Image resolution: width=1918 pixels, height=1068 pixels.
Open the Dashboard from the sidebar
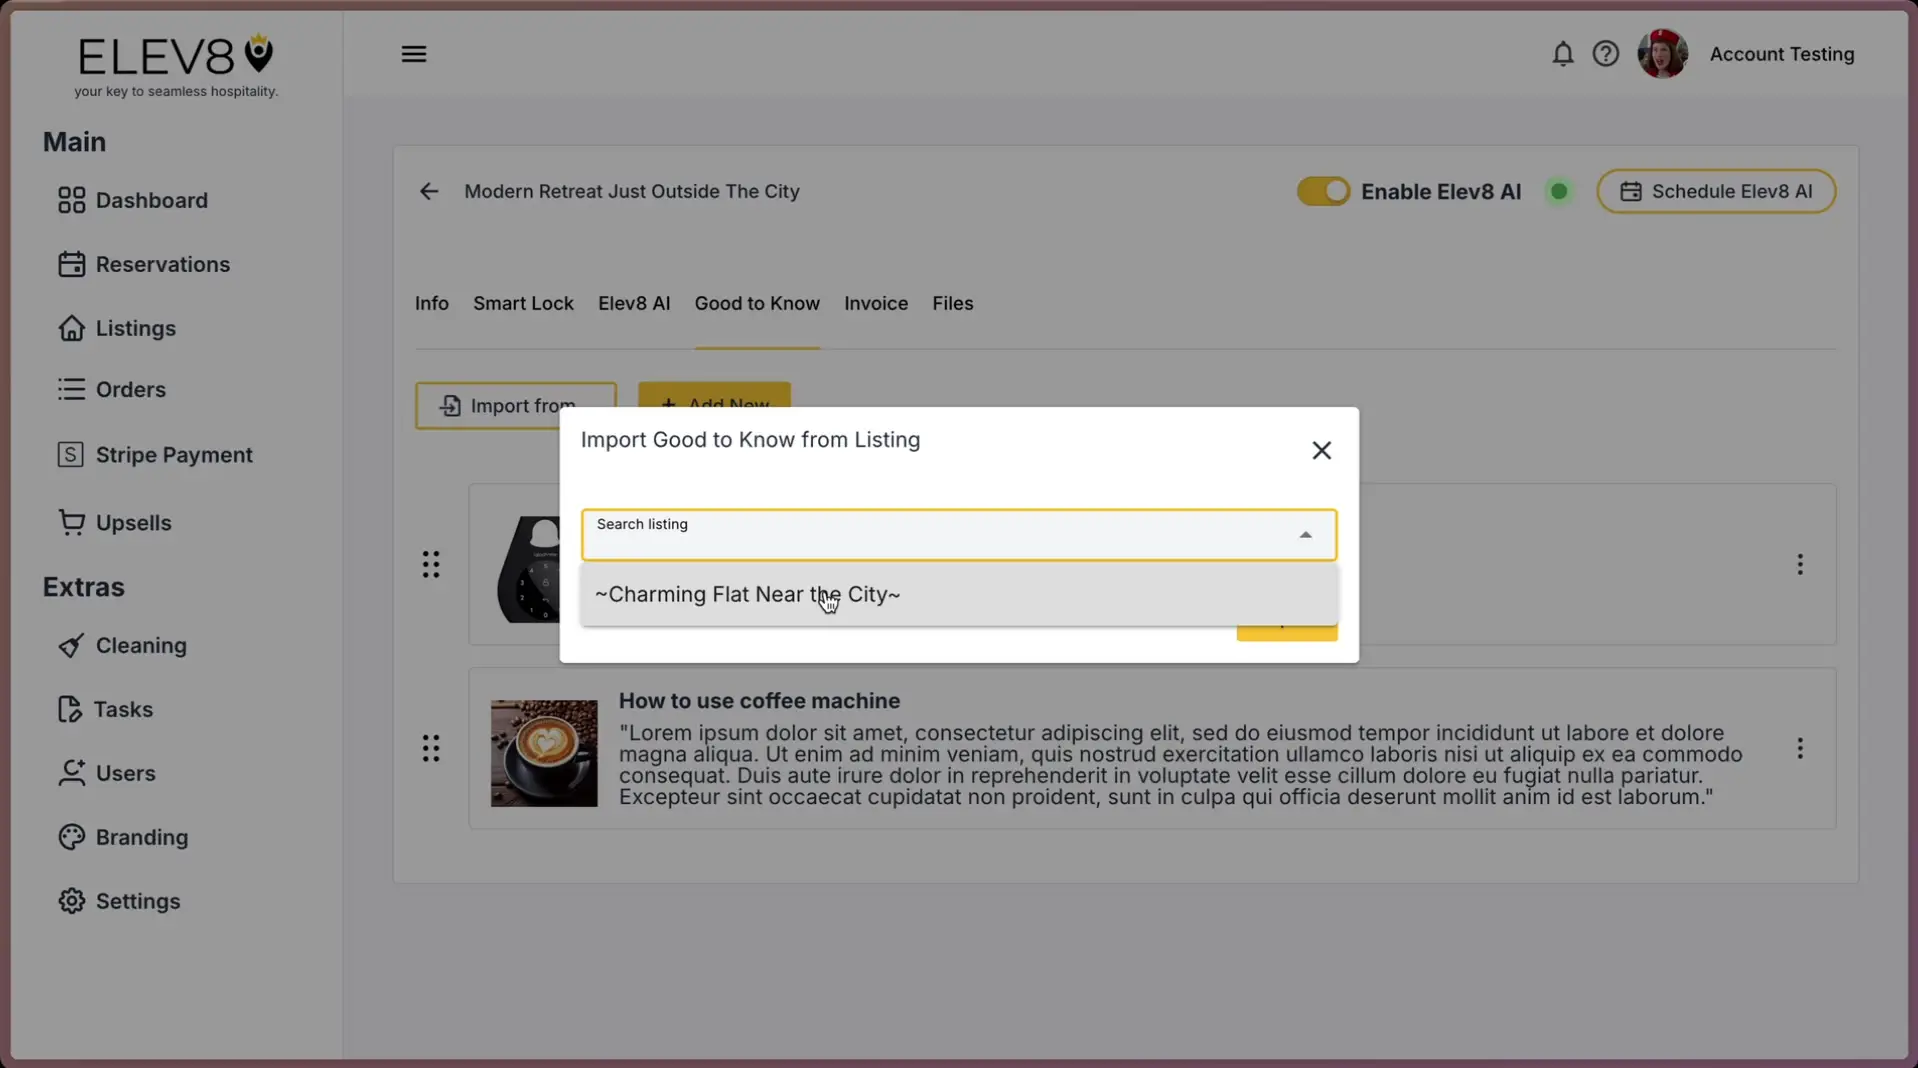pos(151,200)
